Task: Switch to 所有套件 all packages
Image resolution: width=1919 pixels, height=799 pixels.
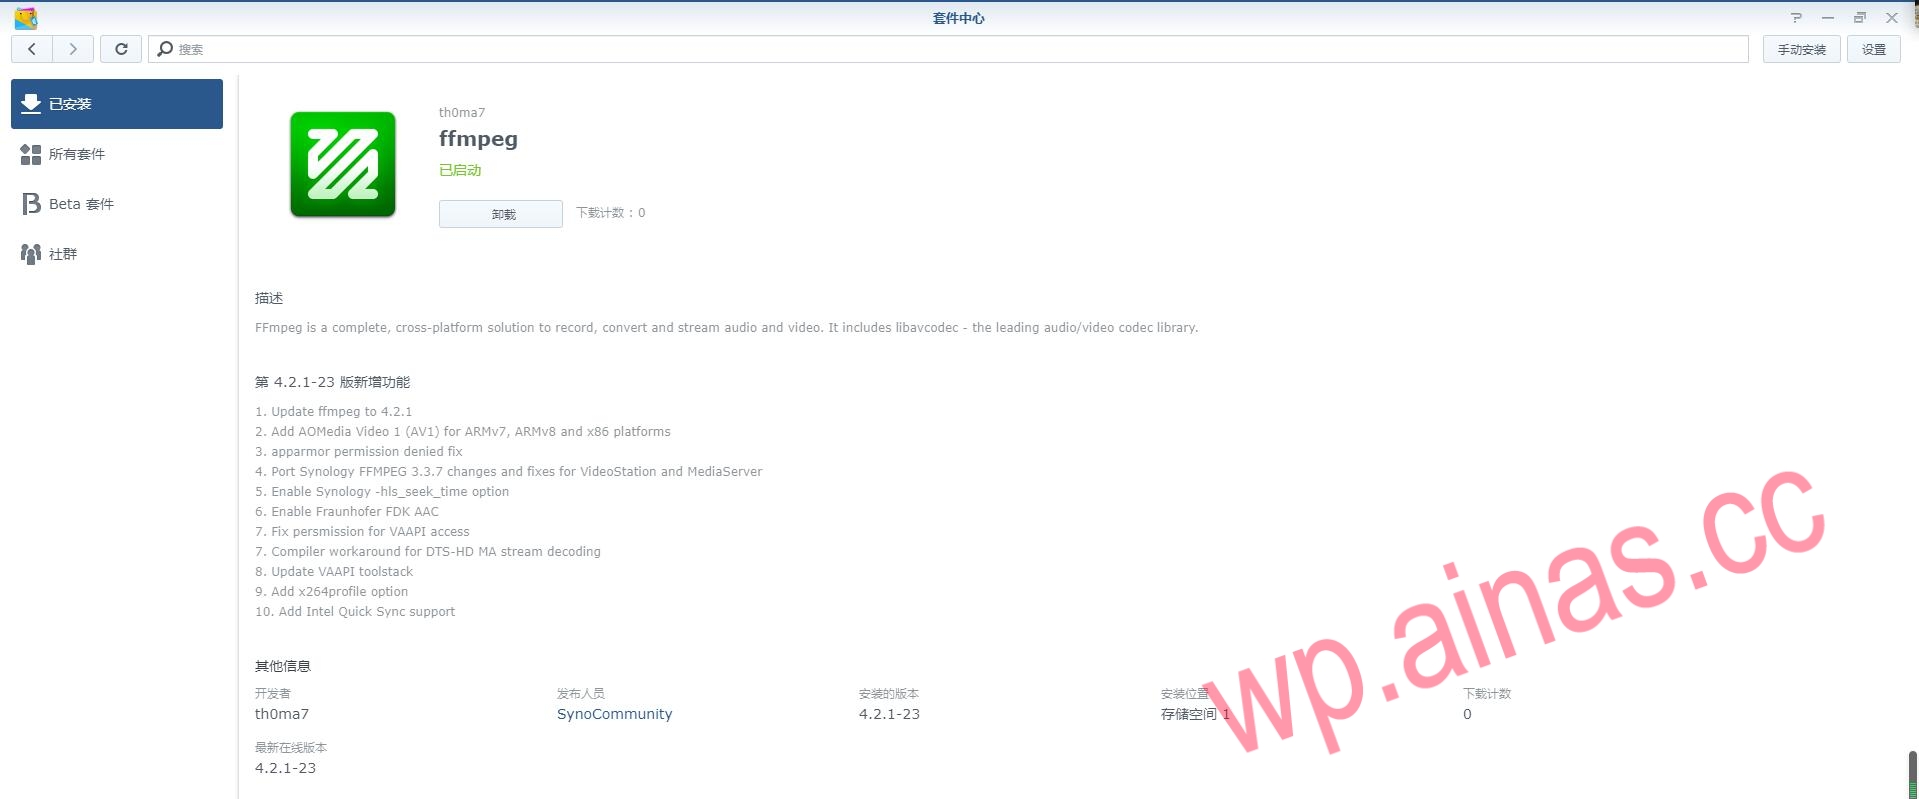Action: [x=117, y=154]
